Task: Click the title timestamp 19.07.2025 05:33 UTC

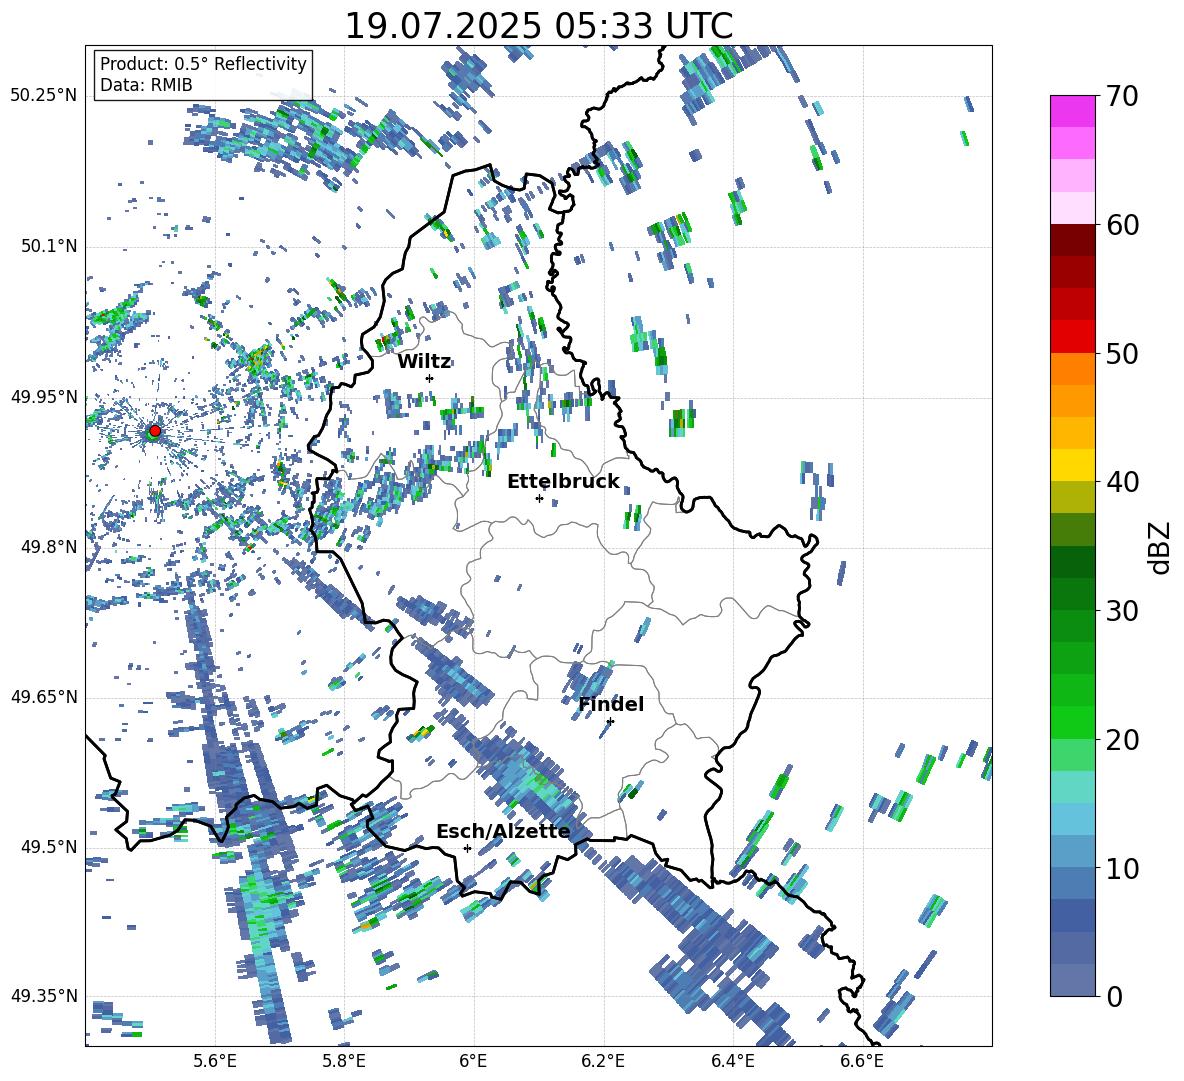Action: (539, 26)
